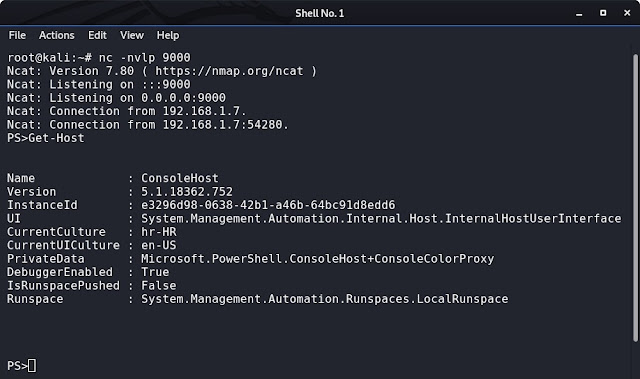
Task: Click the Version value 5.1.18362.752
Action: (187, 192)
